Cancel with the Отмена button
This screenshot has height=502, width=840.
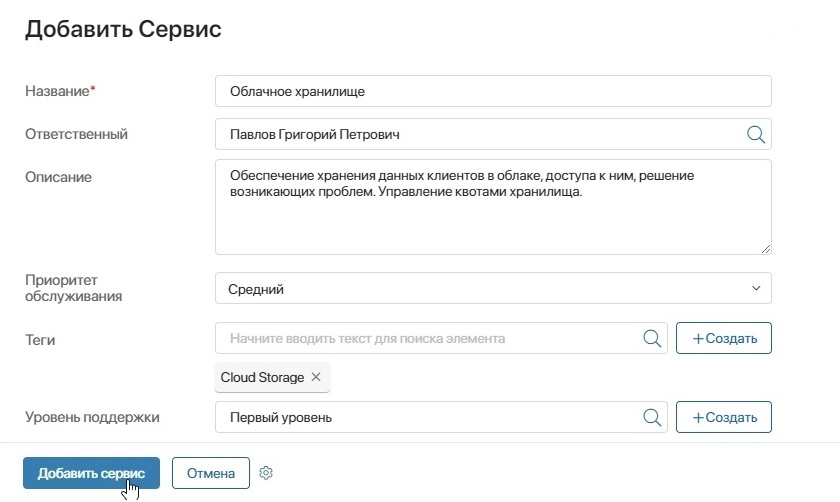(211, 473)
